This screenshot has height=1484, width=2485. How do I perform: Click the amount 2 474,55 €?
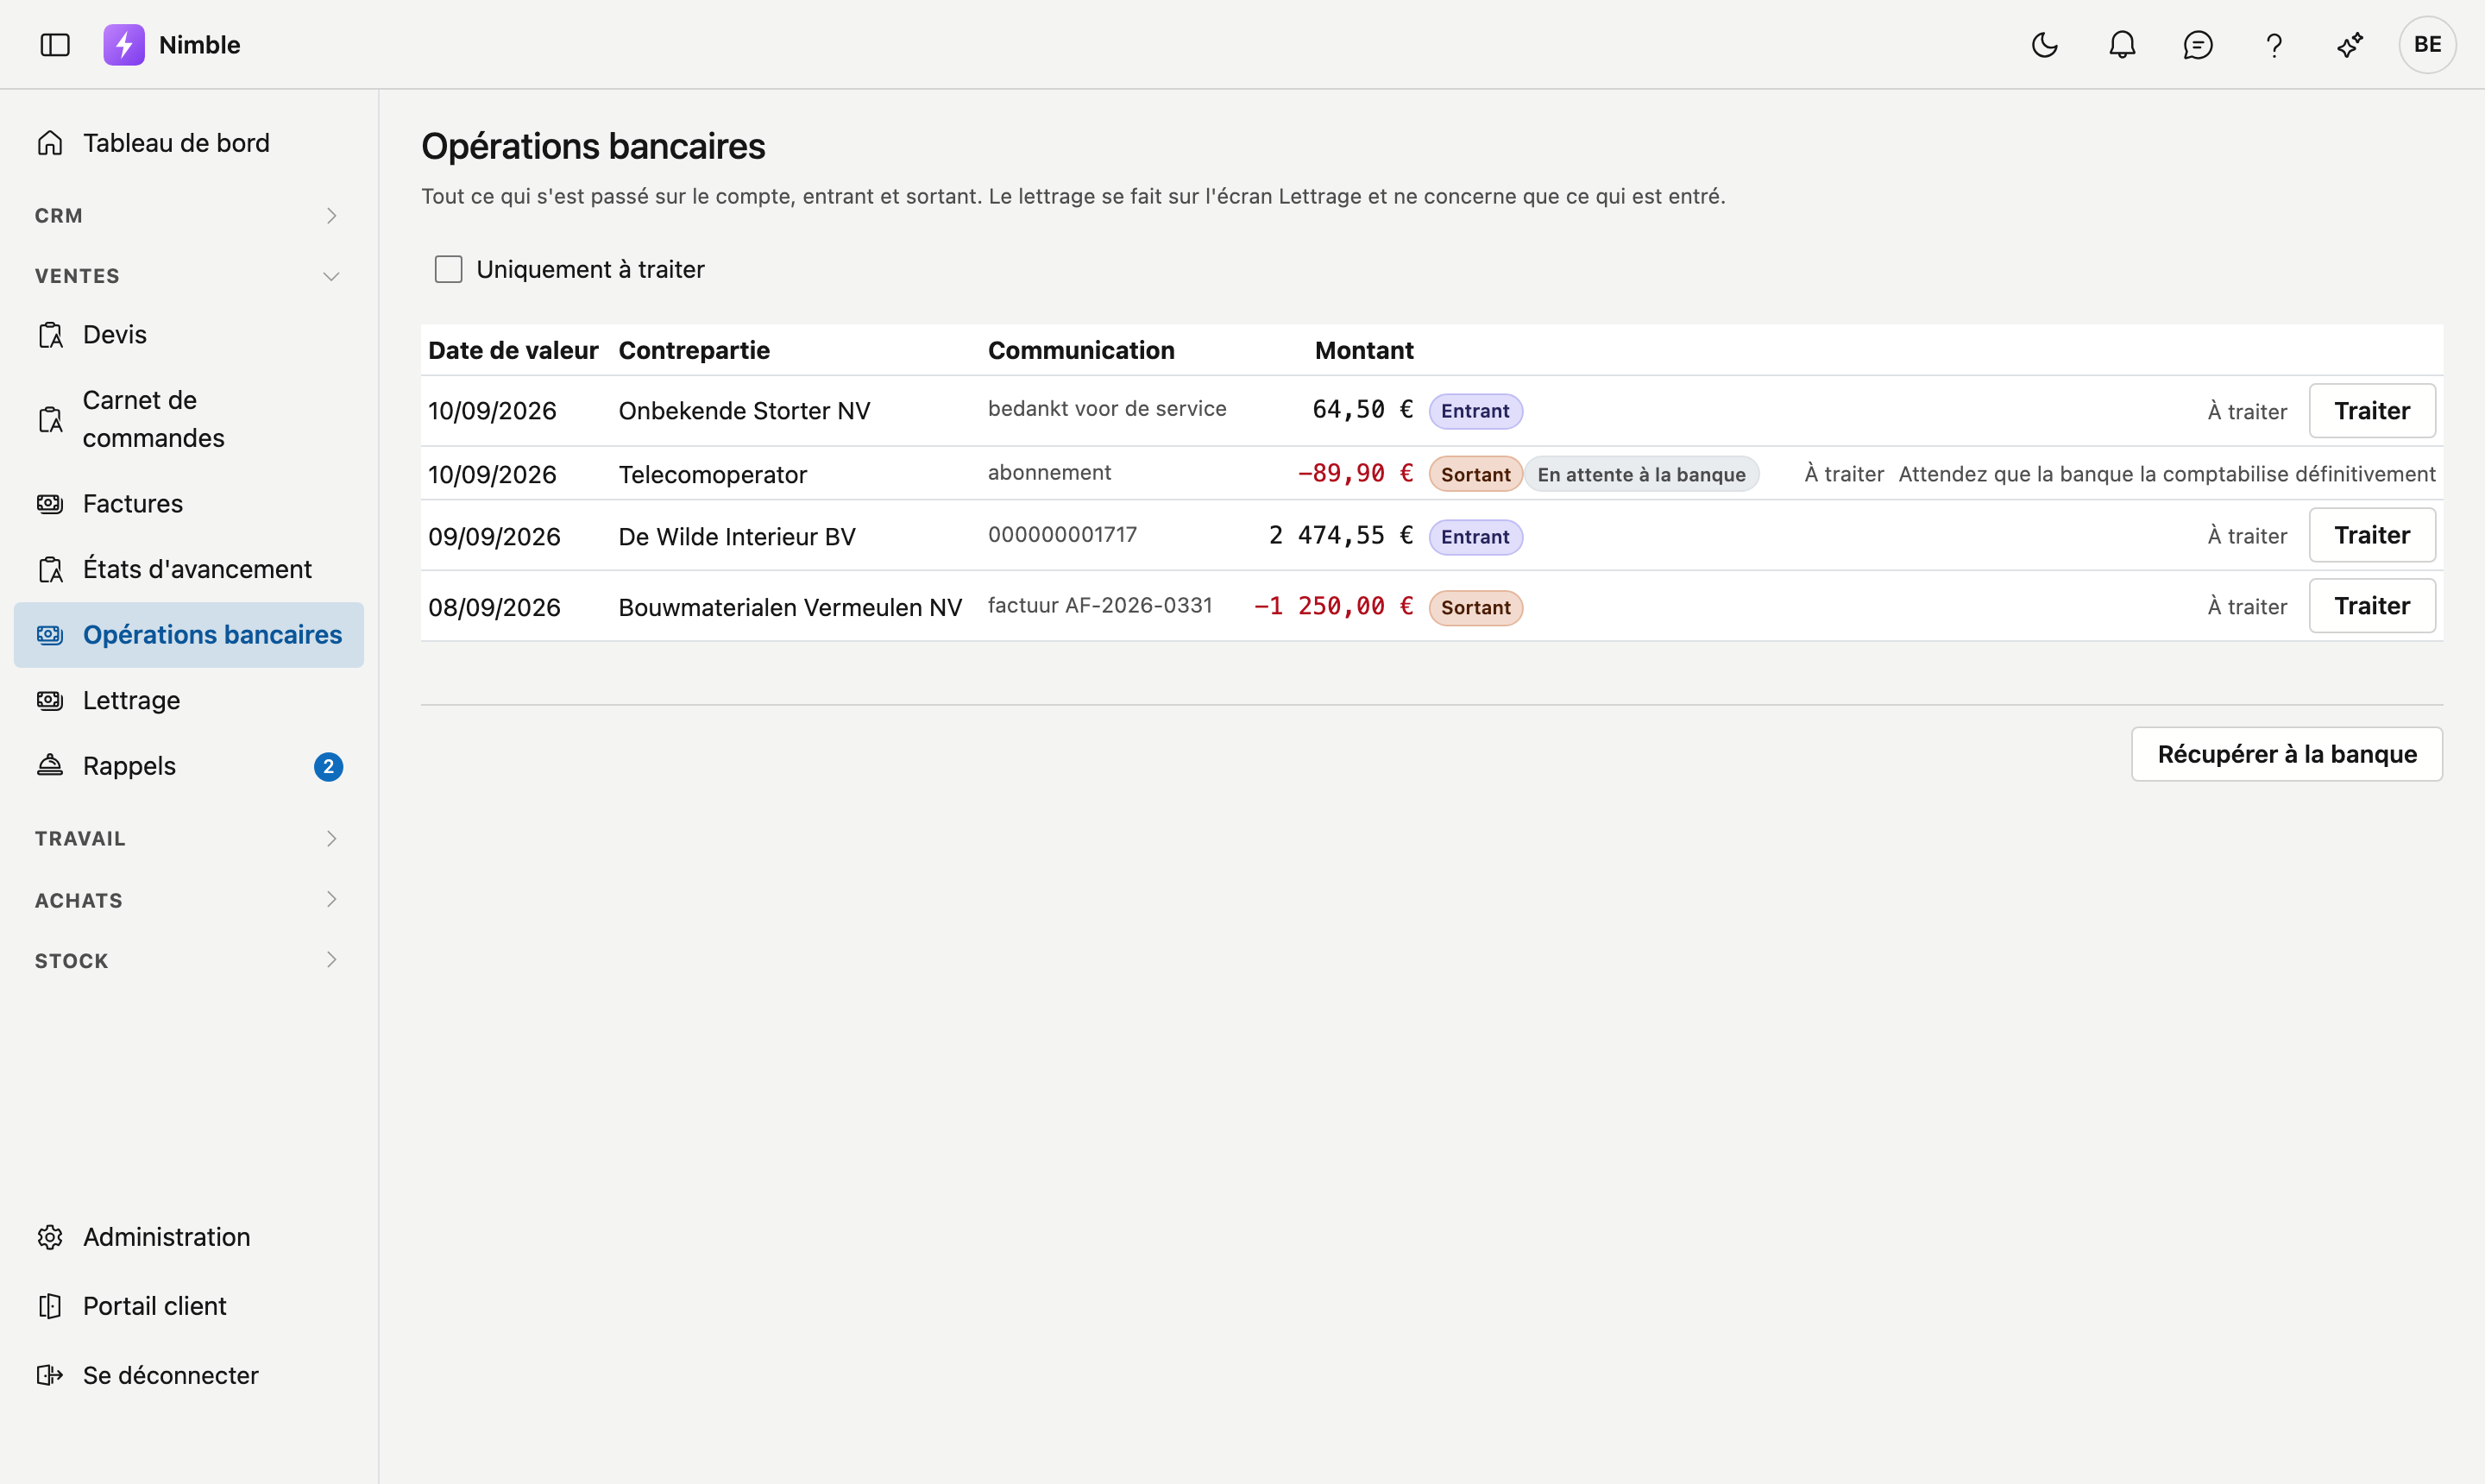[x=1340, y=536]
